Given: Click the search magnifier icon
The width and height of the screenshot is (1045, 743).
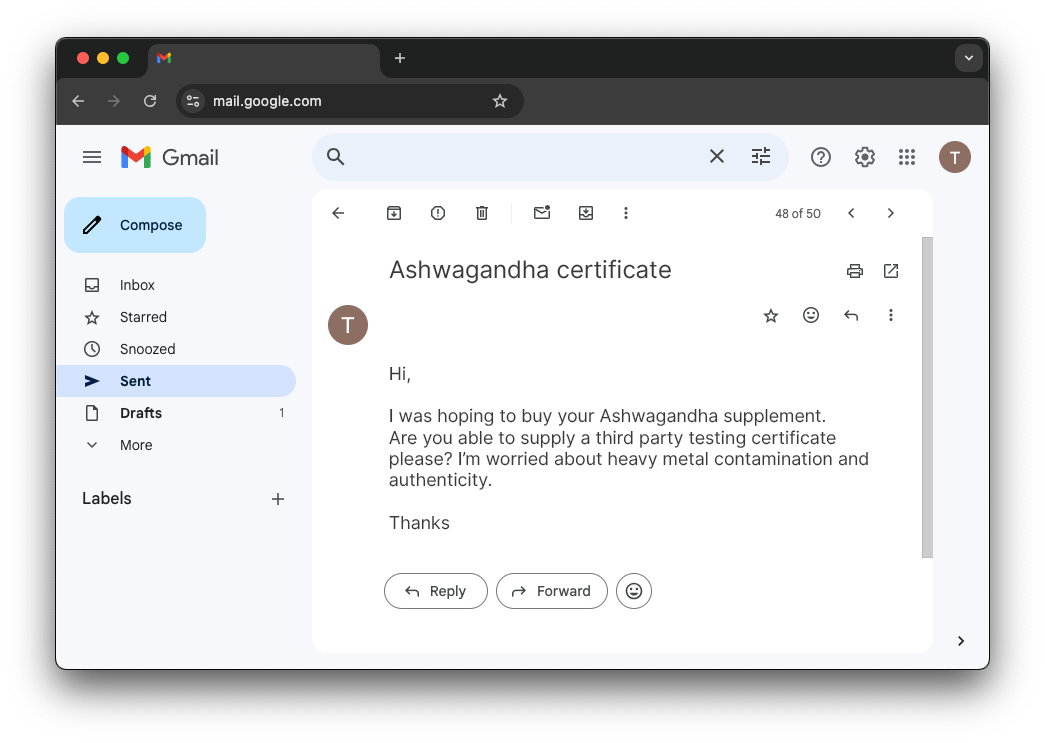Looking at the screenshot, I should (x=335, y=157).
